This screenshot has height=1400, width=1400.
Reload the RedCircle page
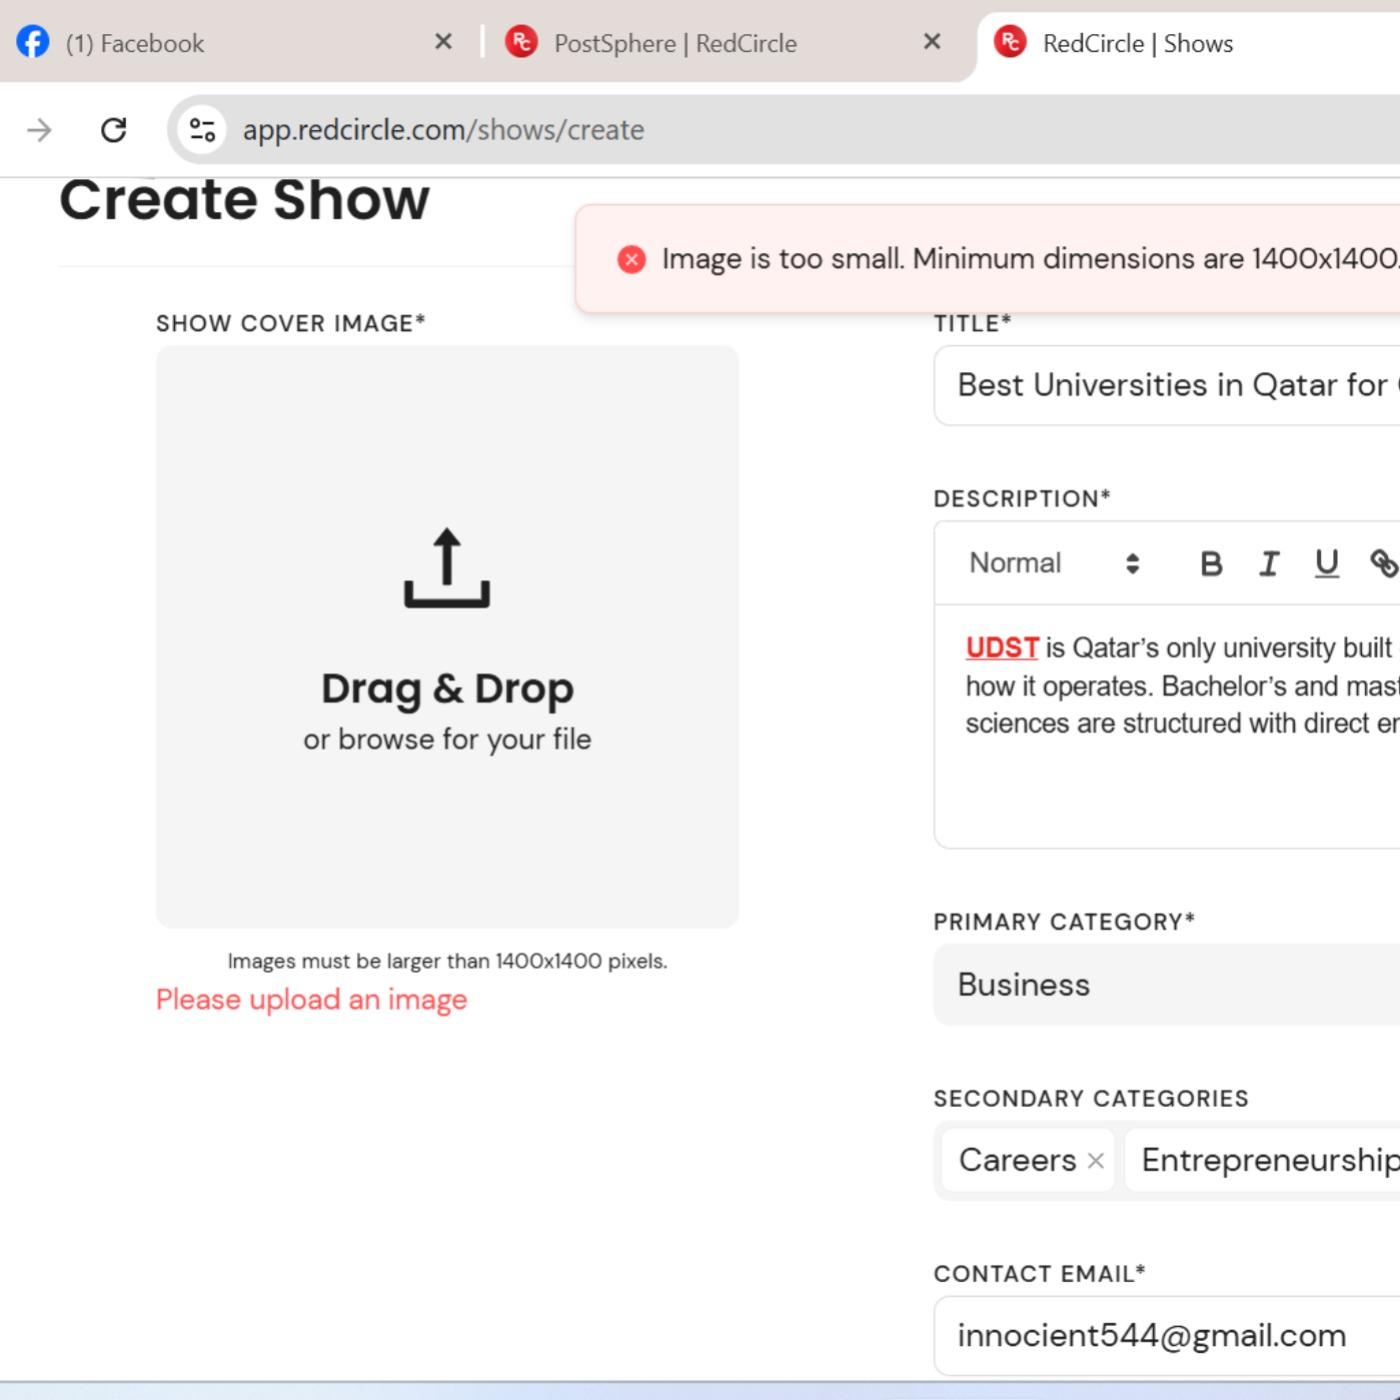pyautogui.click(x=114, y=130)
